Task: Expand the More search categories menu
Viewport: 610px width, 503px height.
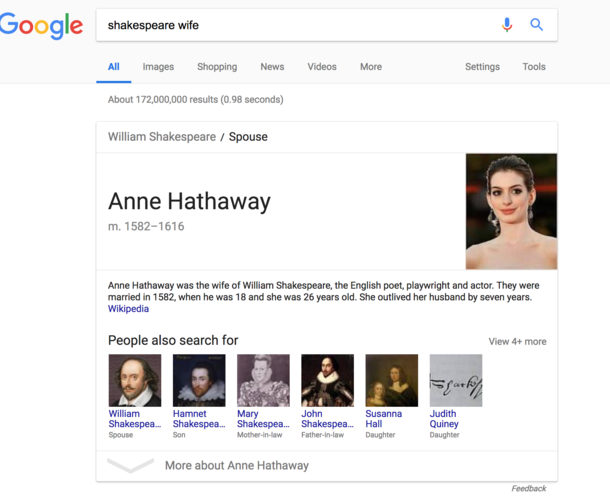Action: (371, 67)
